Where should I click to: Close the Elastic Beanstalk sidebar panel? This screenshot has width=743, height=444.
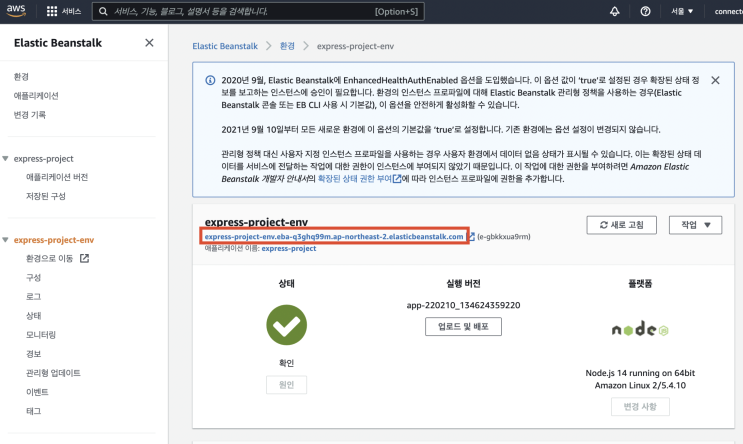point(149,43)
